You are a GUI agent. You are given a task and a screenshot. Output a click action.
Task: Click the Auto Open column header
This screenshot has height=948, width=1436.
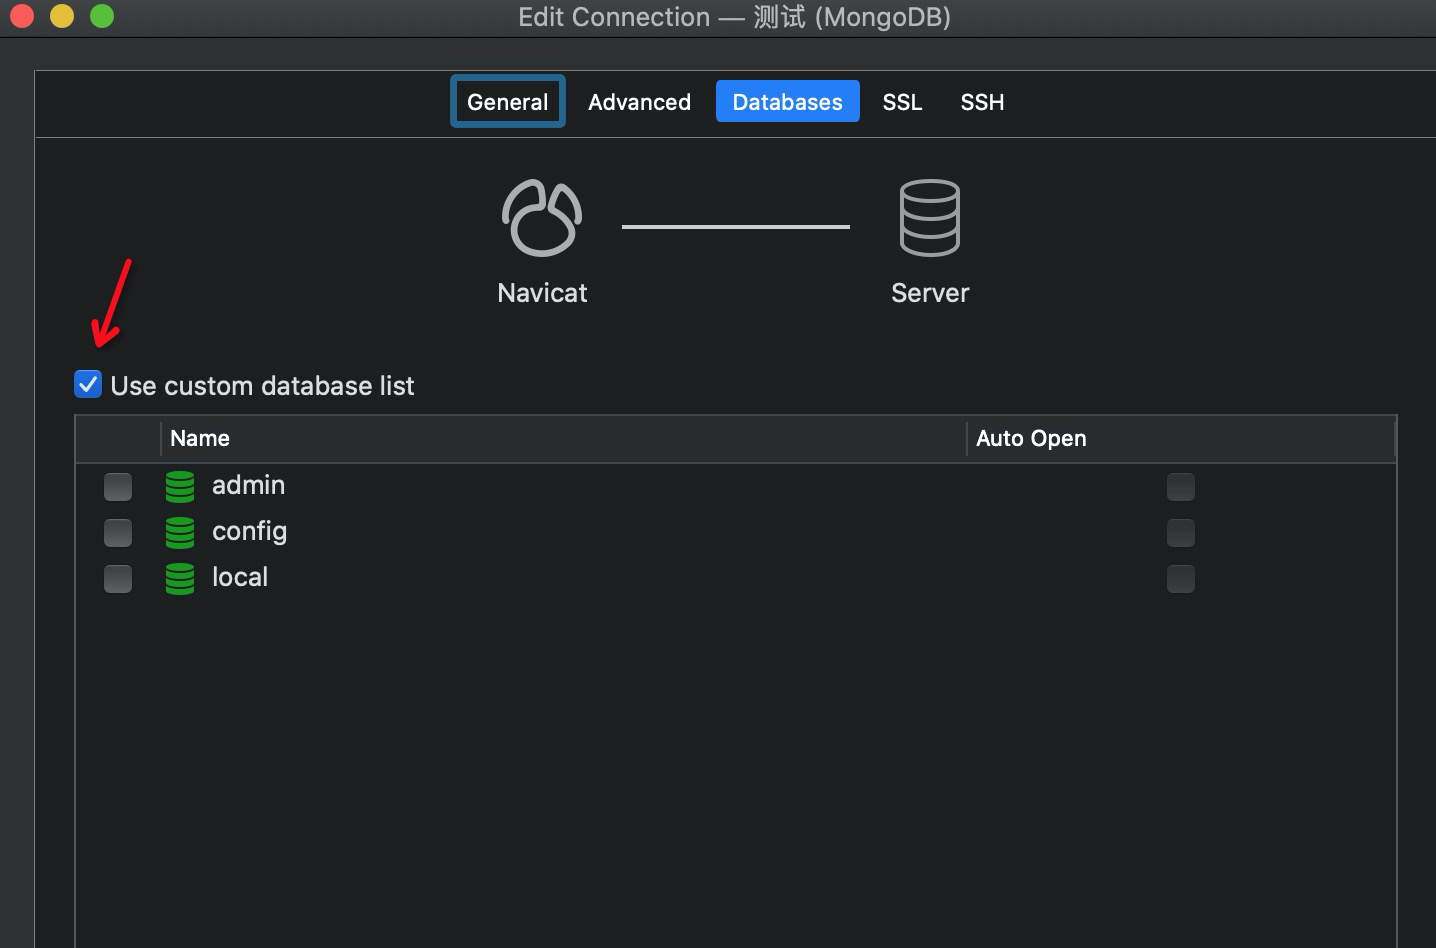click(1180, 438)
